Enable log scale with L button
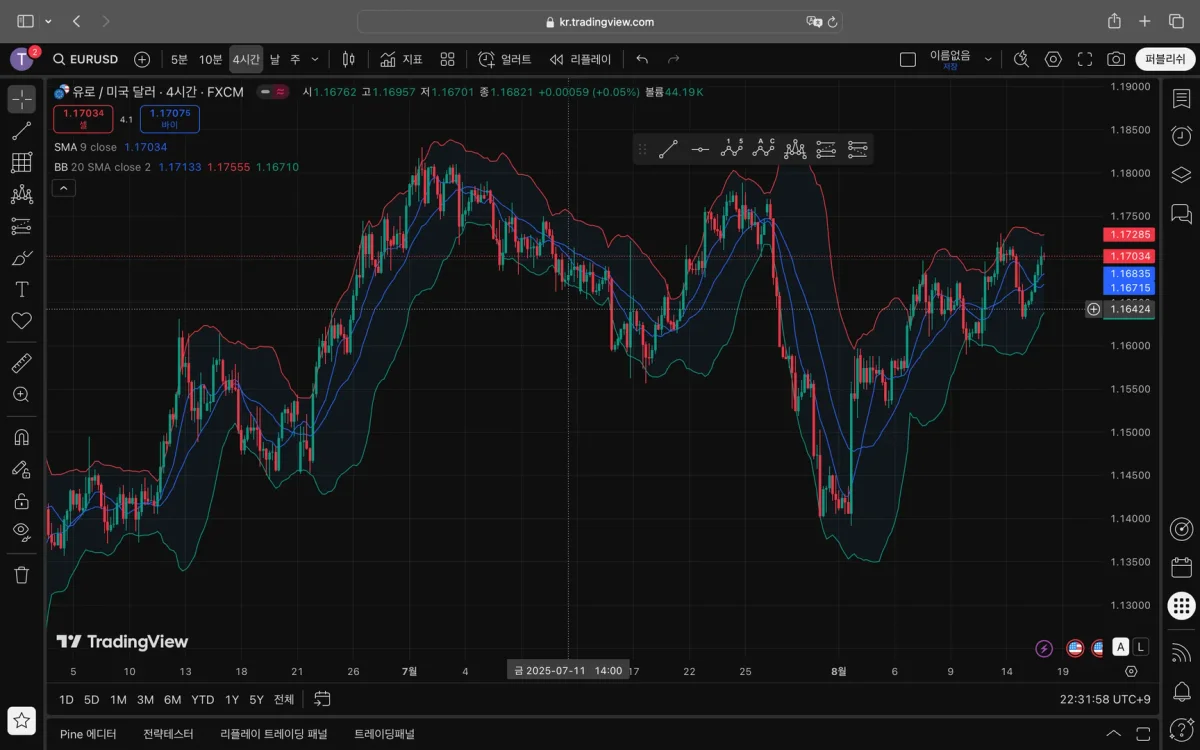 pyautogui.click(x=1141, y=647)
